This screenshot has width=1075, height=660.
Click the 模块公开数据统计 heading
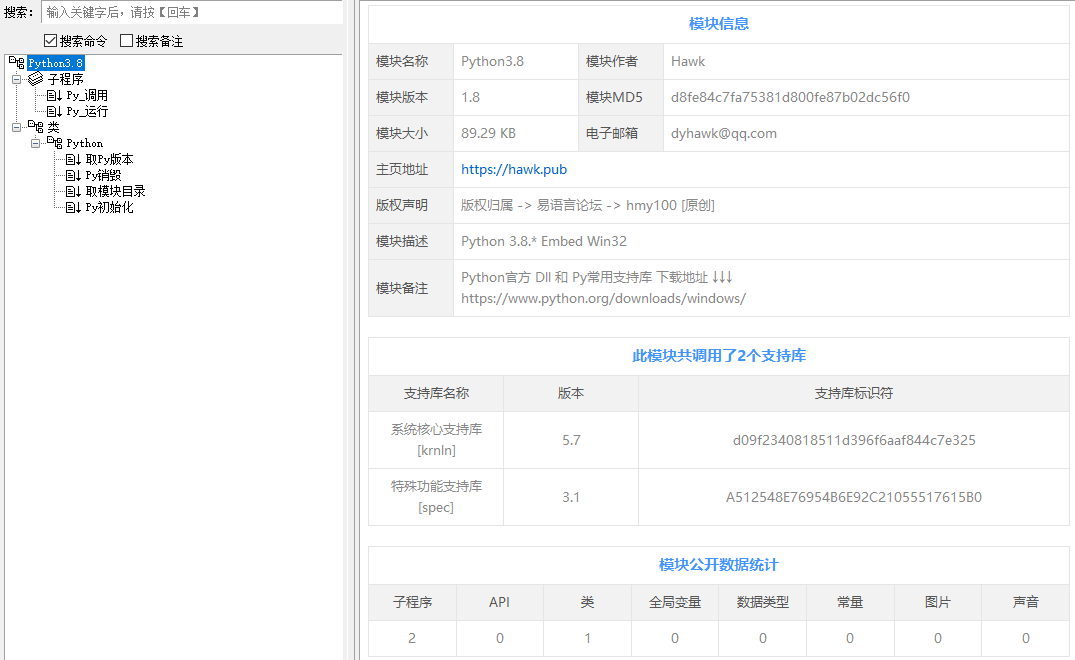tap(718, 564)
